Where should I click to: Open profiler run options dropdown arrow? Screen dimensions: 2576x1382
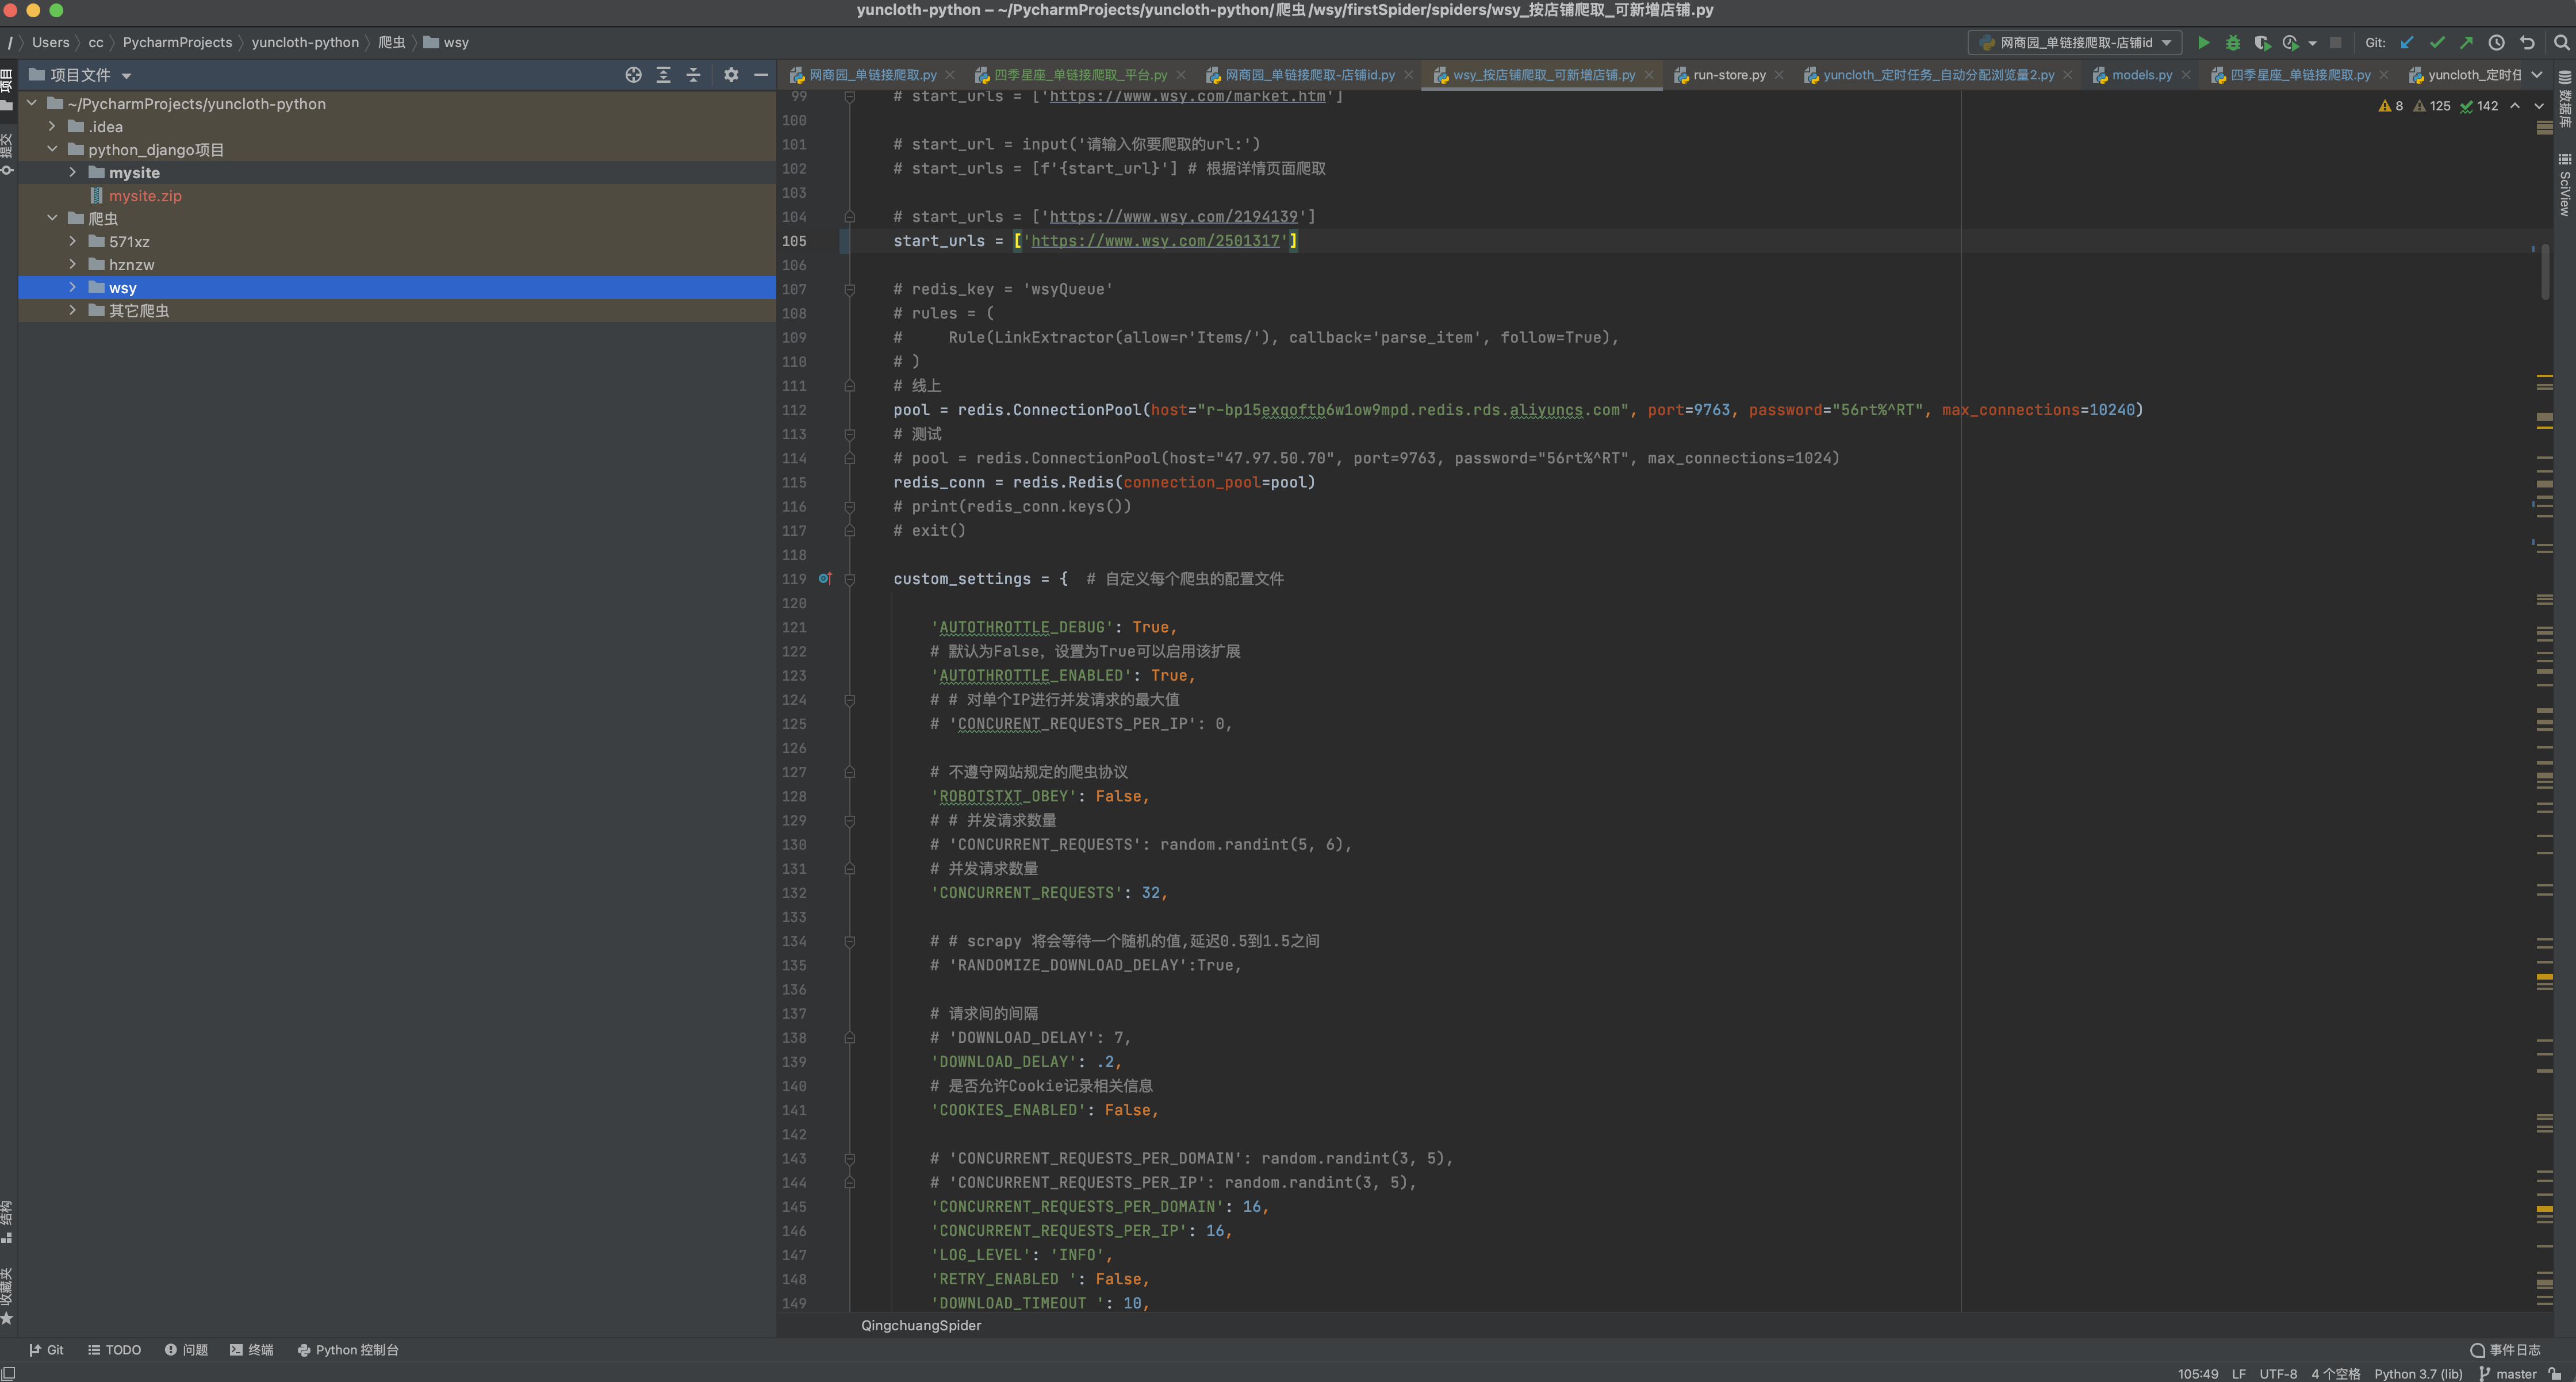tap(2312, 44)
